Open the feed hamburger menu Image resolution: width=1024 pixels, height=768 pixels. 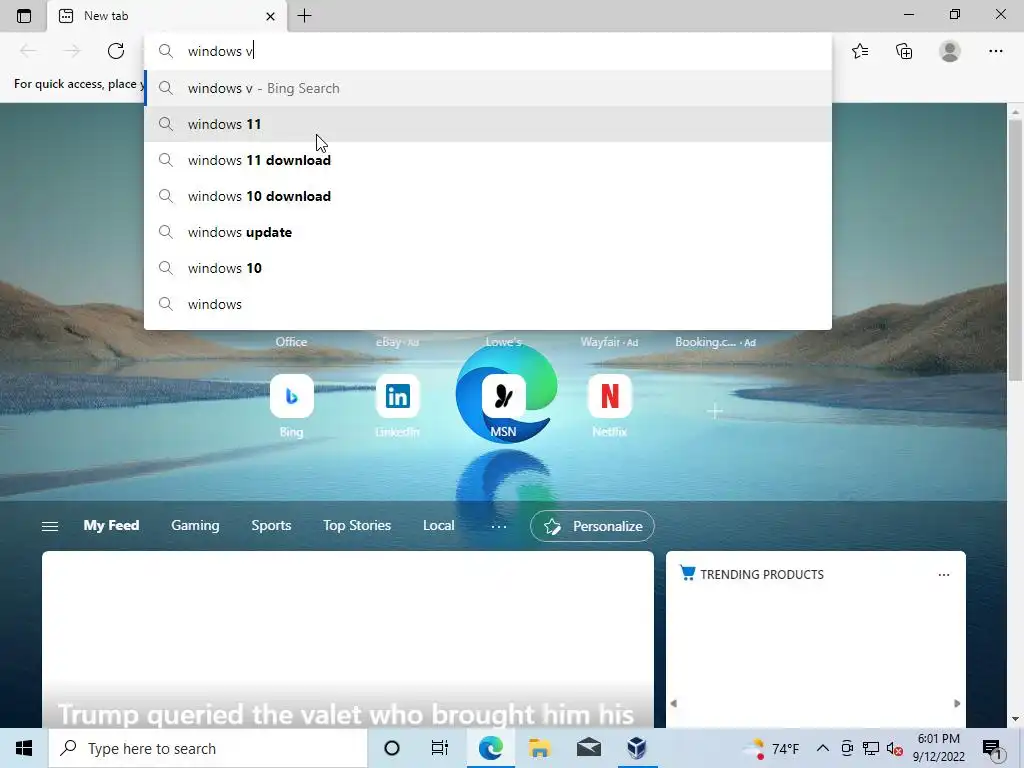(50, 526)
